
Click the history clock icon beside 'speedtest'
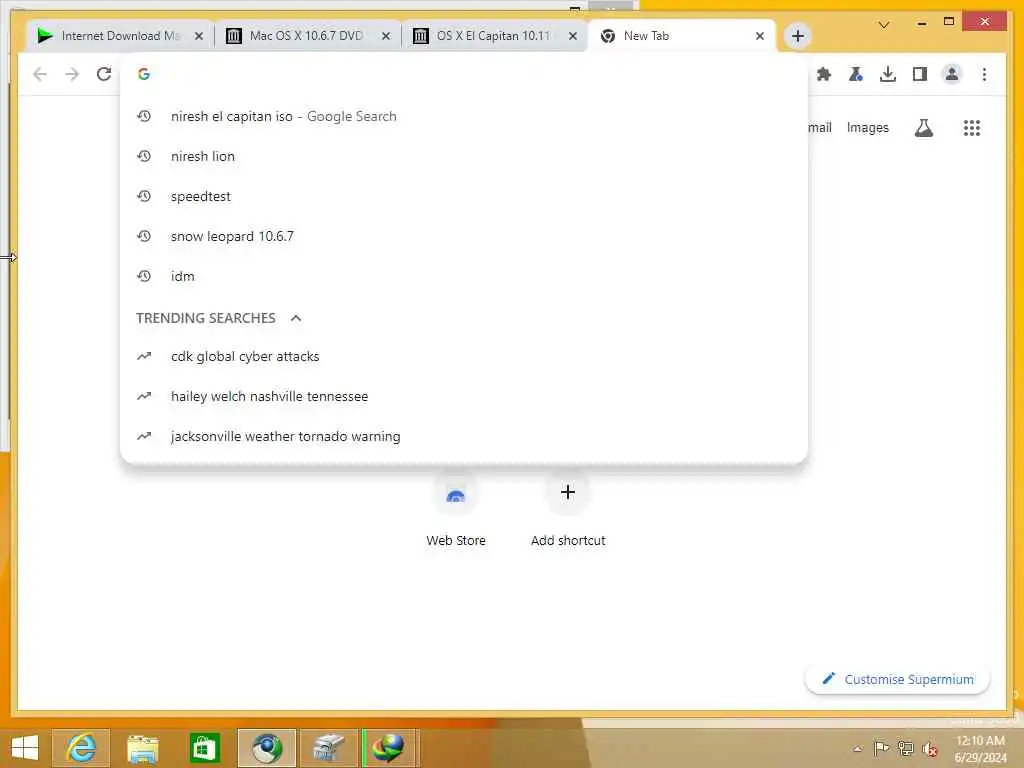coord(144,196)
